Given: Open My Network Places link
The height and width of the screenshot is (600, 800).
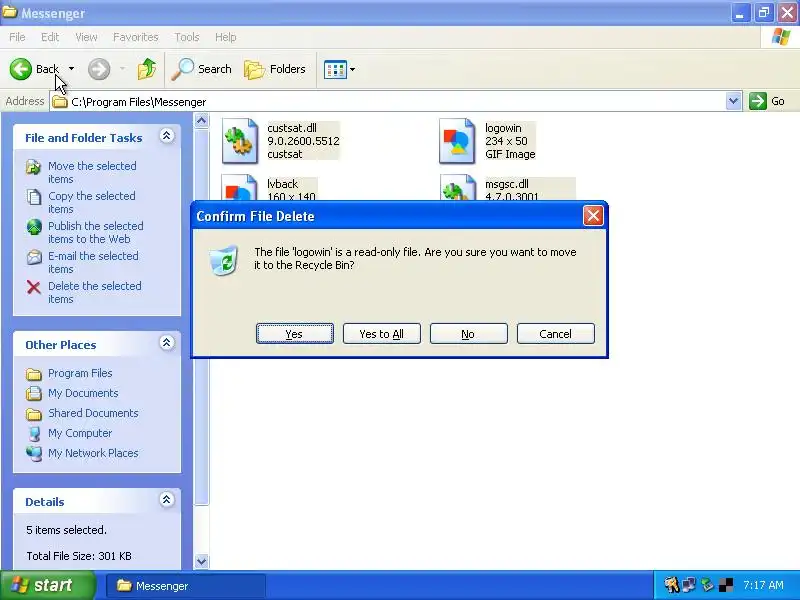Looking at the screenshot, I should (93, 453).
